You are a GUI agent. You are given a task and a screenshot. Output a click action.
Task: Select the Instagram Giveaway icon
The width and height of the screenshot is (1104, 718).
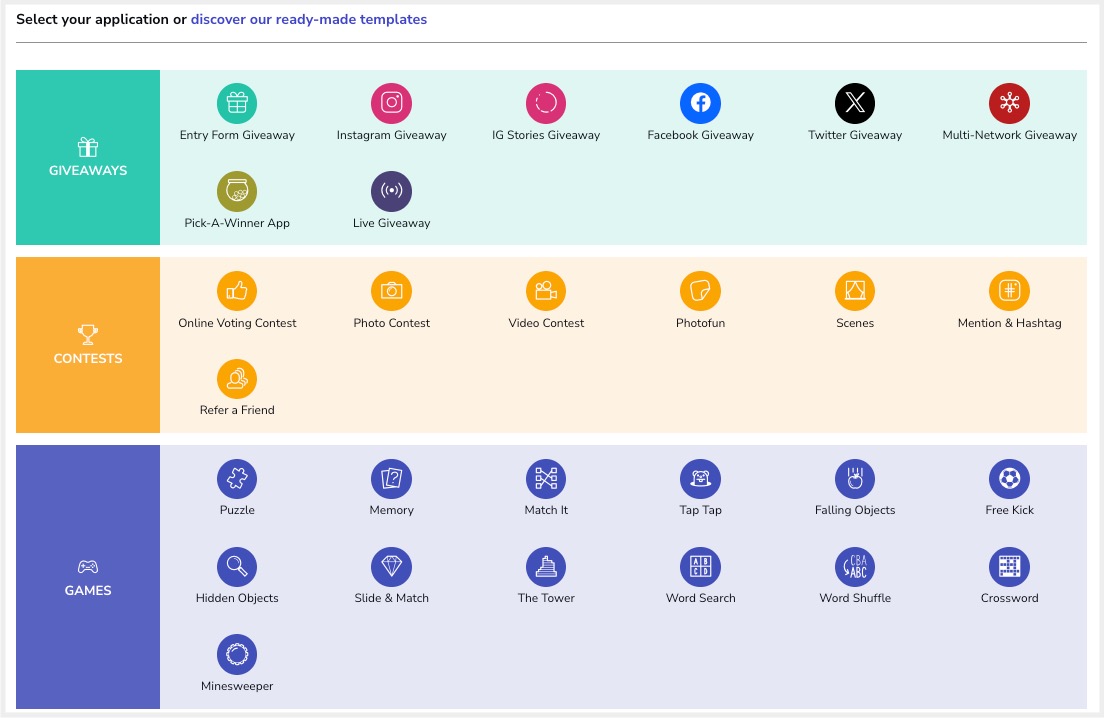click(x=391, y=104)
